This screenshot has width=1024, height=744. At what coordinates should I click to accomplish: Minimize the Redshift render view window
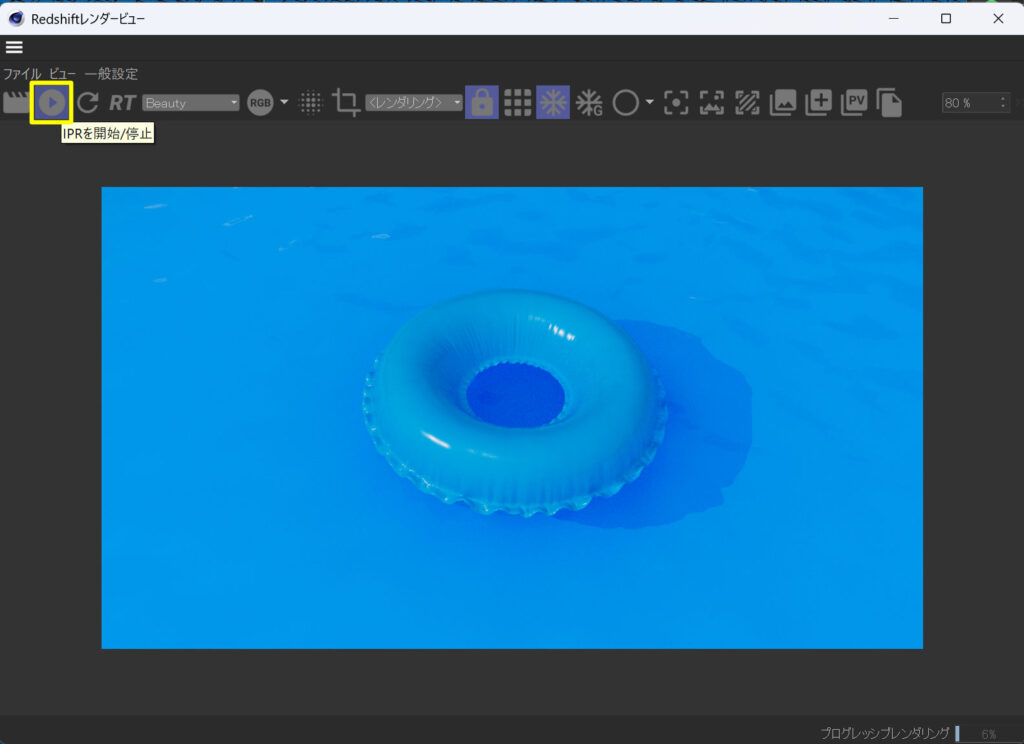893,18
